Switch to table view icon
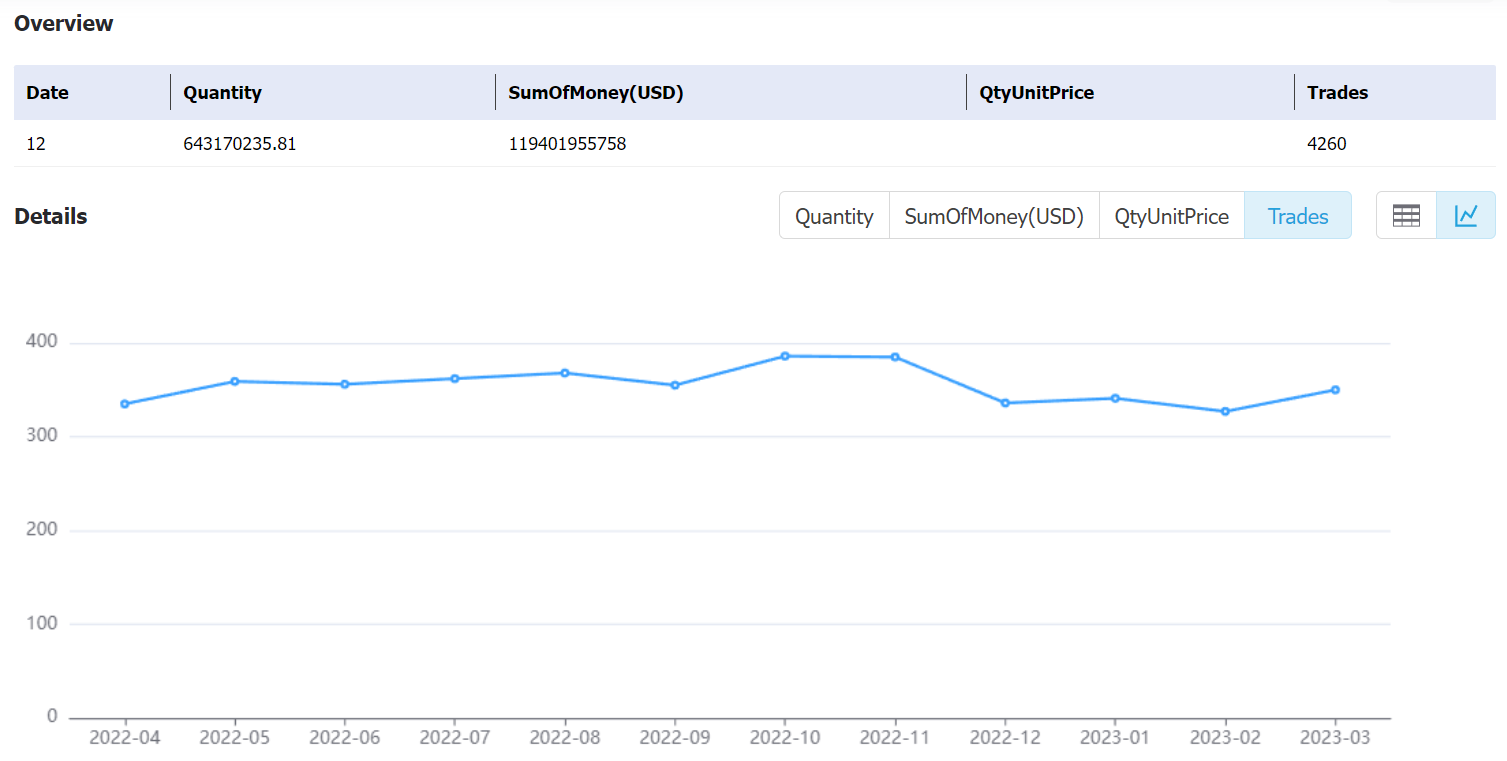Image resolution: width=1507 pixels, height=761 pixels. [x=1406, y=215]
